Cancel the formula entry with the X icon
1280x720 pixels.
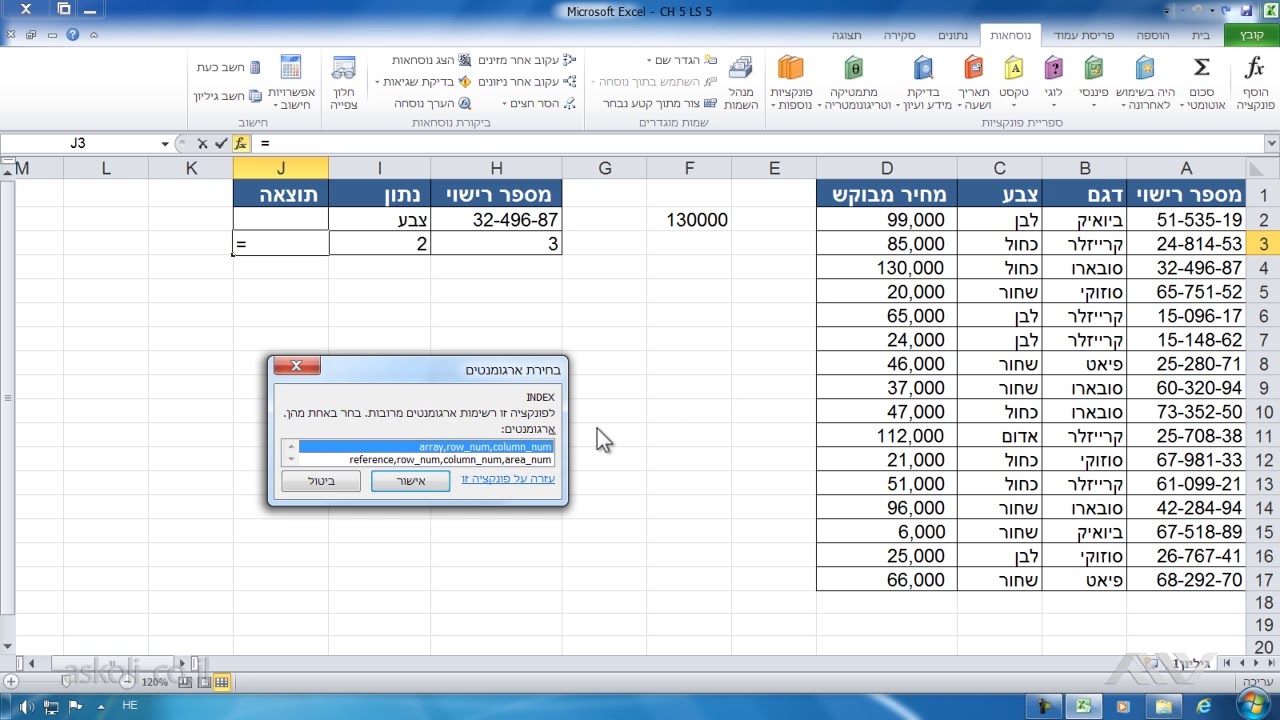[x=203, y=144]
